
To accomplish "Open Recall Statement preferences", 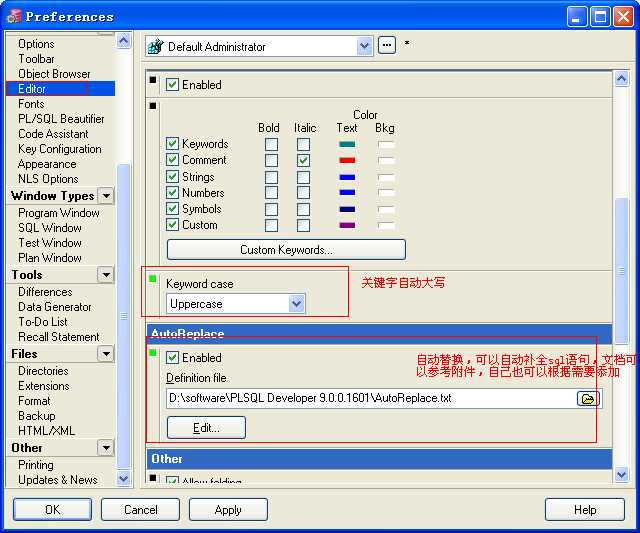I will point(59,337).
